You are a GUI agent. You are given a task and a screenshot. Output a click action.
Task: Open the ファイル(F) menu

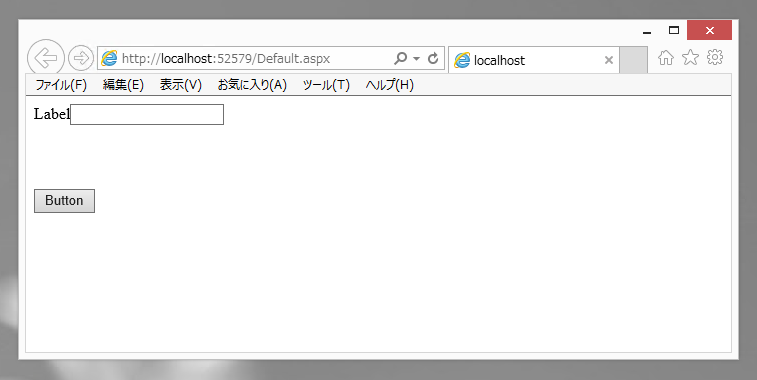[61, 85]
